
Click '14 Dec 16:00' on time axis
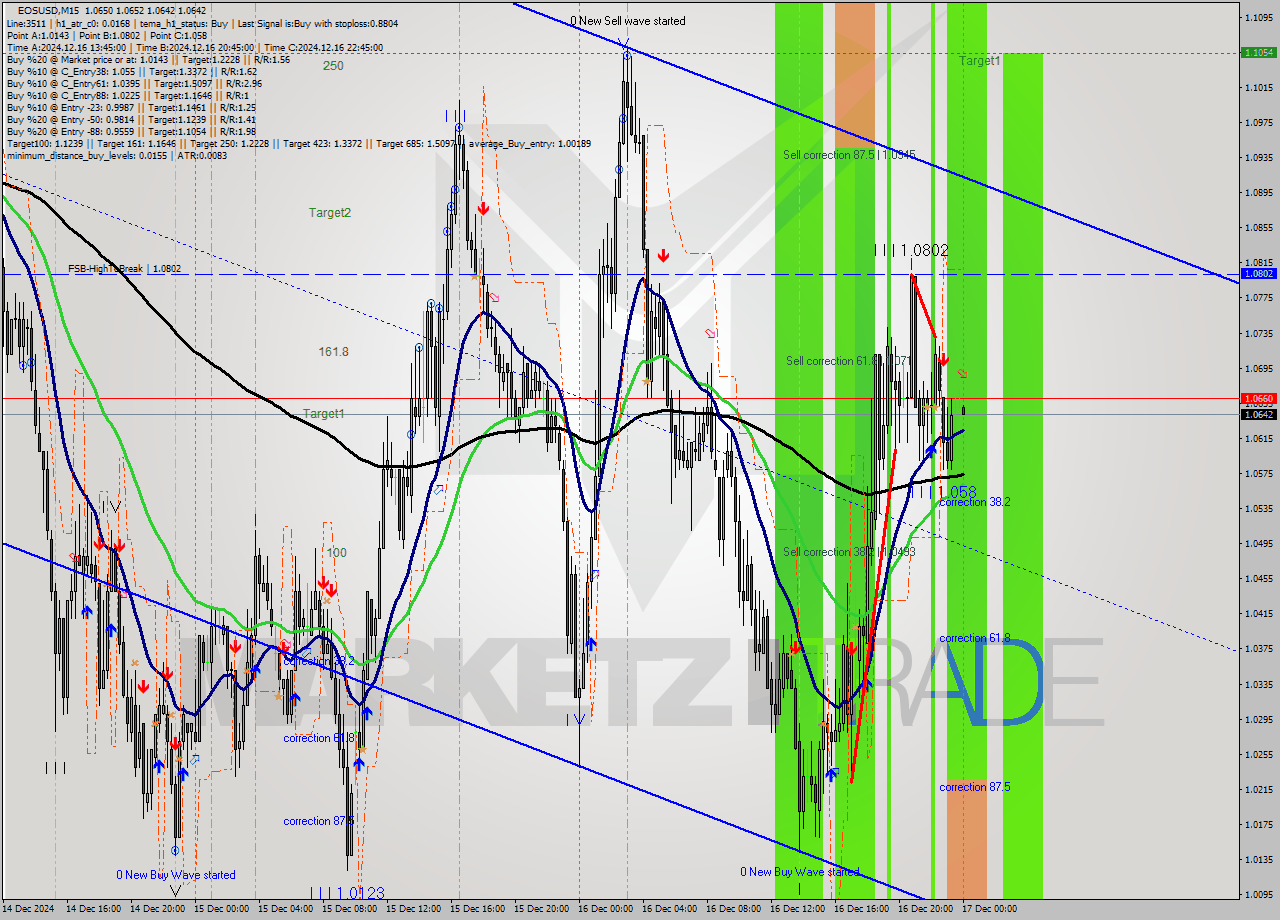[x=92, y=909]
